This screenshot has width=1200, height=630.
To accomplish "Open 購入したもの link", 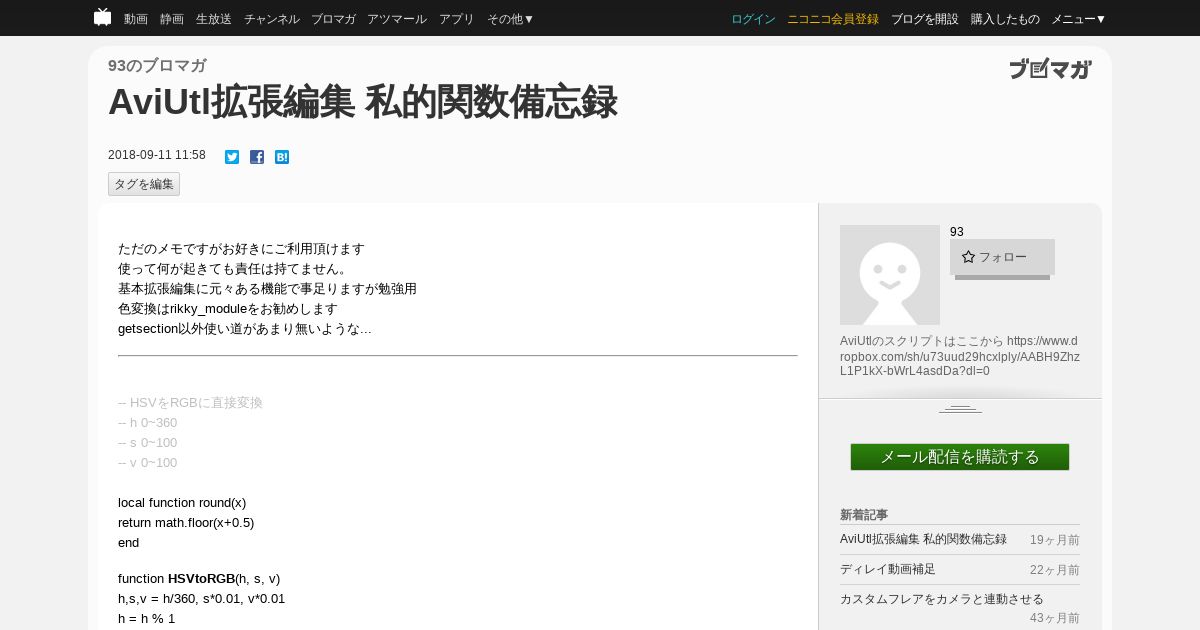I will tap(1005, 19).
